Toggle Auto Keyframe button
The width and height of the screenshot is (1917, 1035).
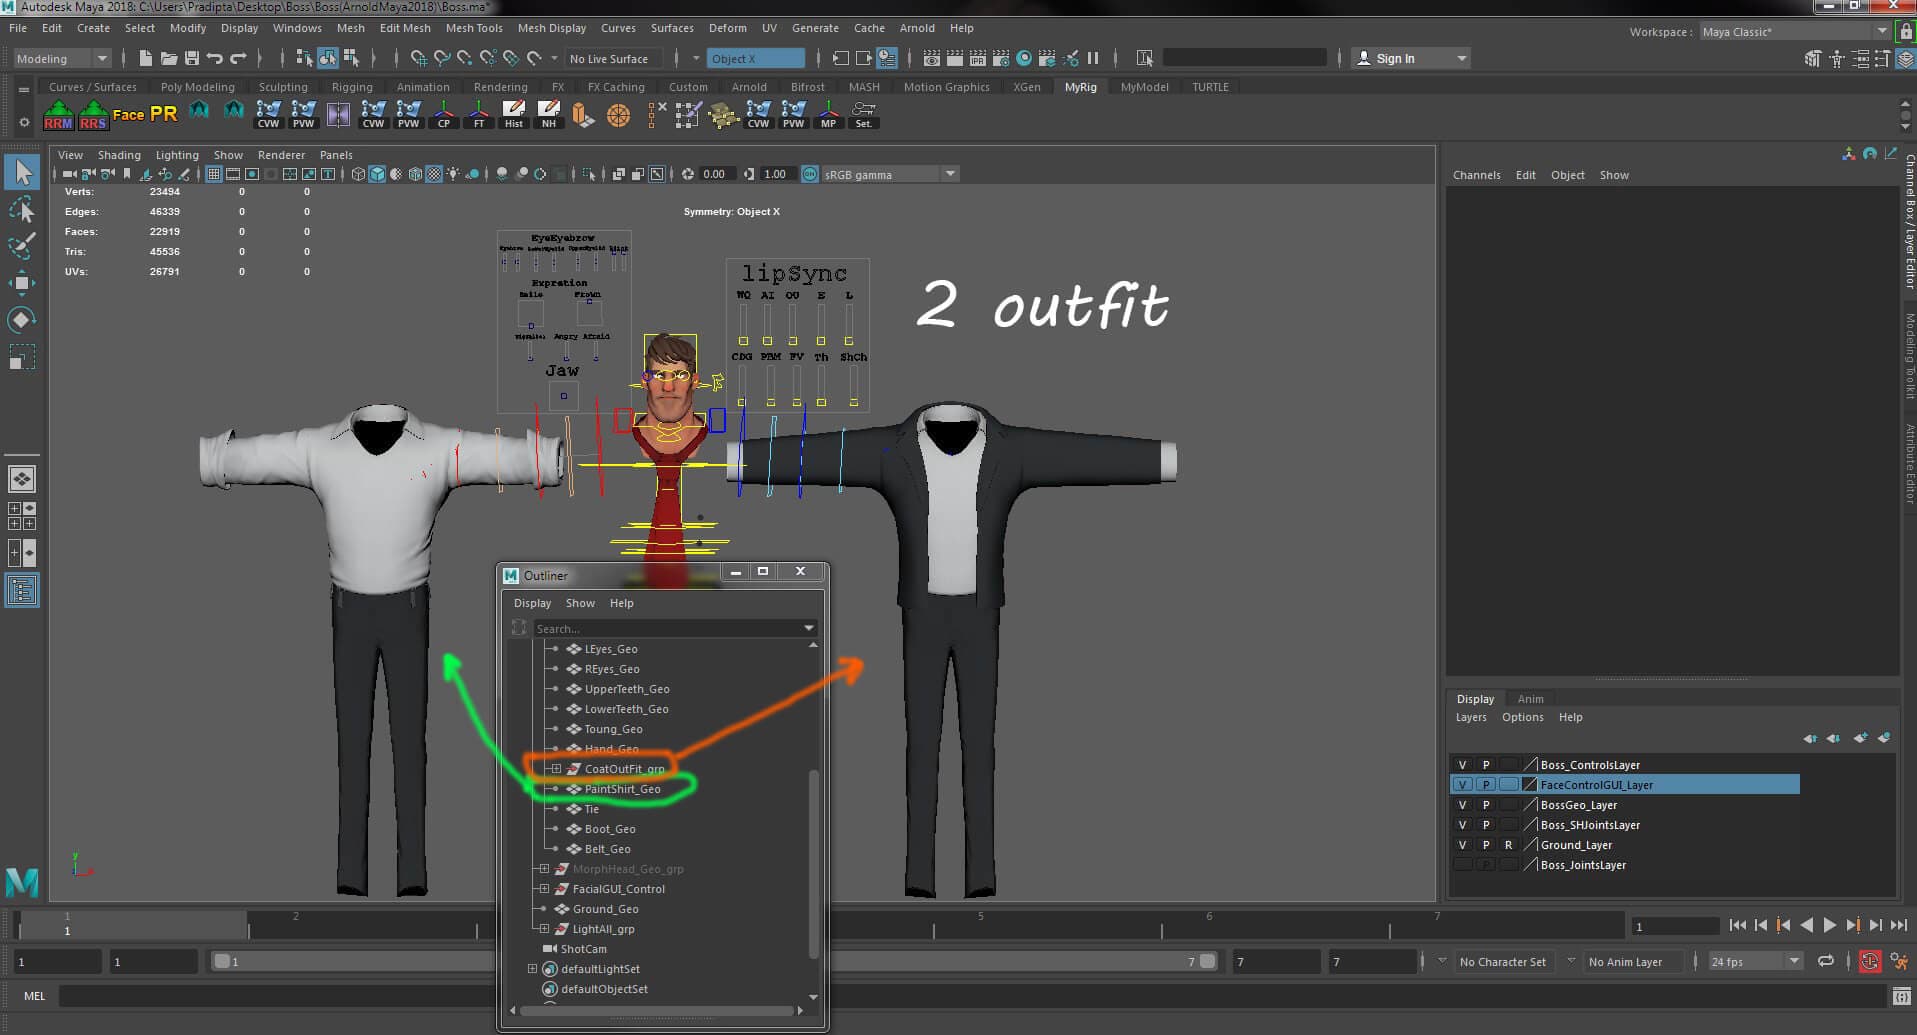coord(1870,962)
